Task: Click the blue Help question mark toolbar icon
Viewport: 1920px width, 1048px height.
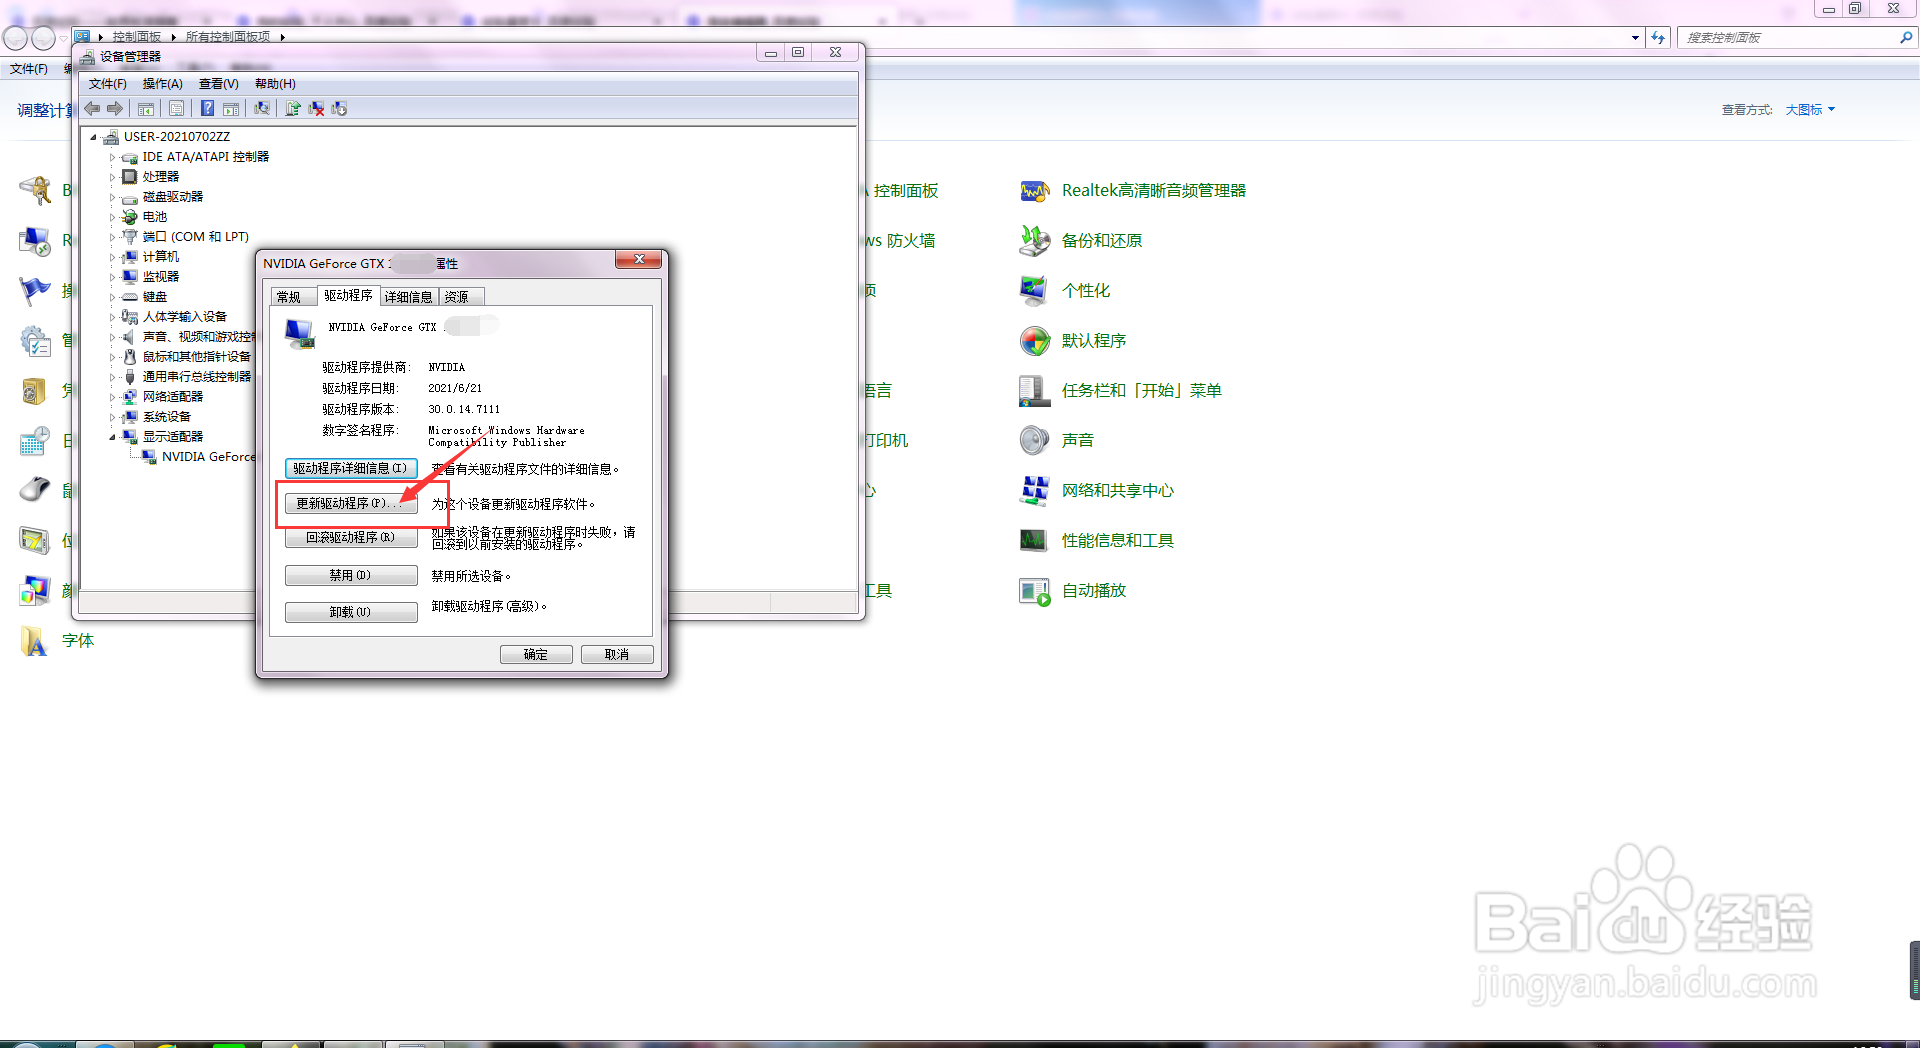Action: pos(207,108)
